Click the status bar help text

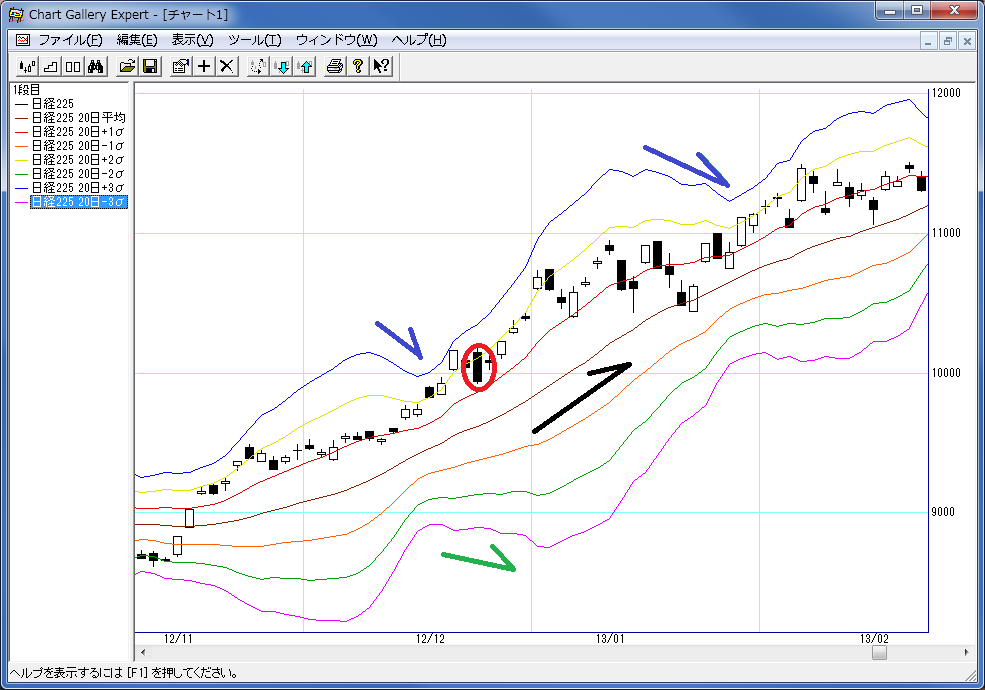click(x=124, y=673)
